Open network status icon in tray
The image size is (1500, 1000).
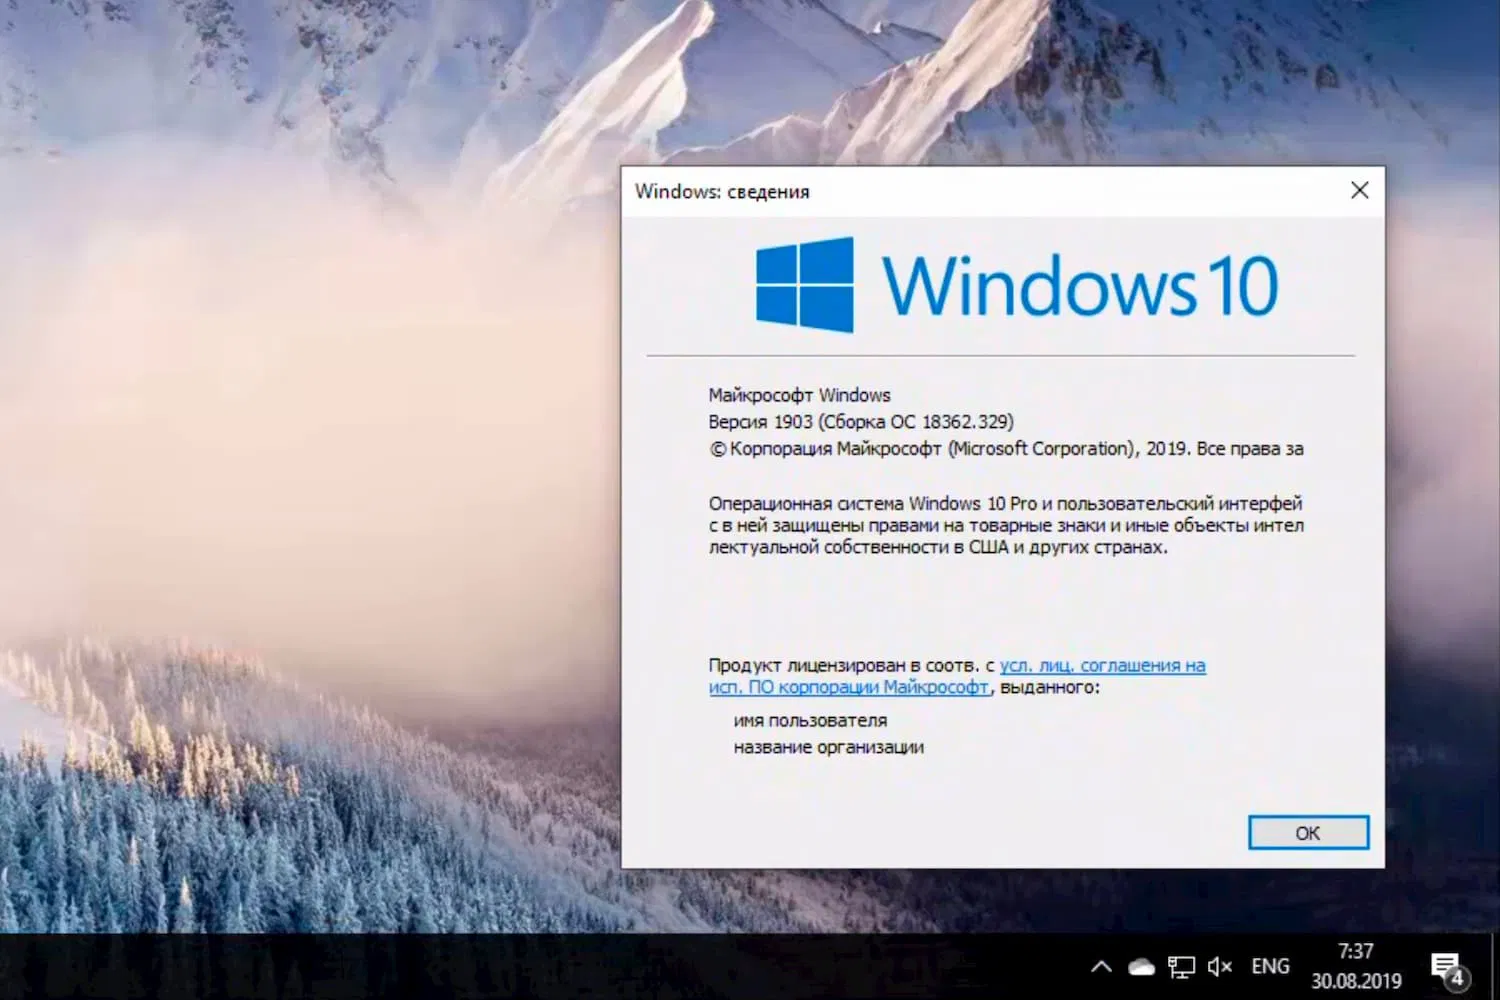coord(1181,966)
